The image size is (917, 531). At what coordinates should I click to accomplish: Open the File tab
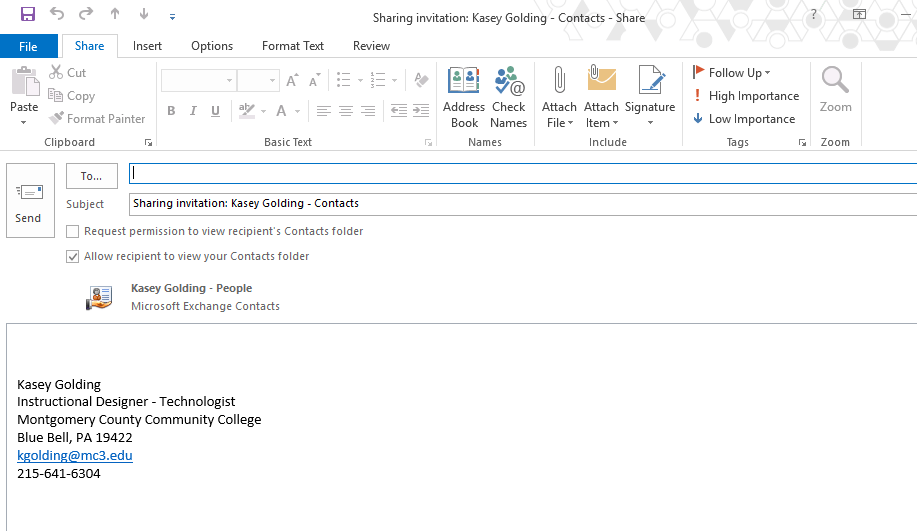pos(28,46)
